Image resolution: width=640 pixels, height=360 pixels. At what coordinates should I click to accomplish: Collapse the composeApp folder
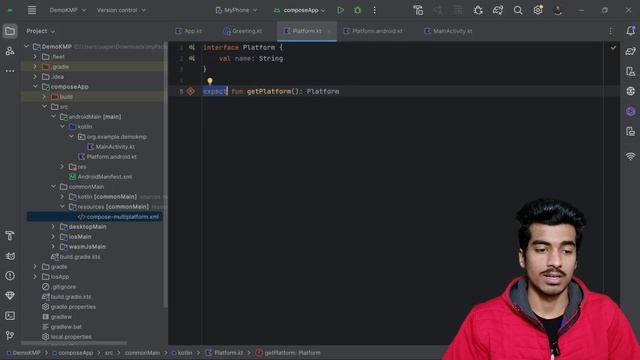click(x=36, y=87)
